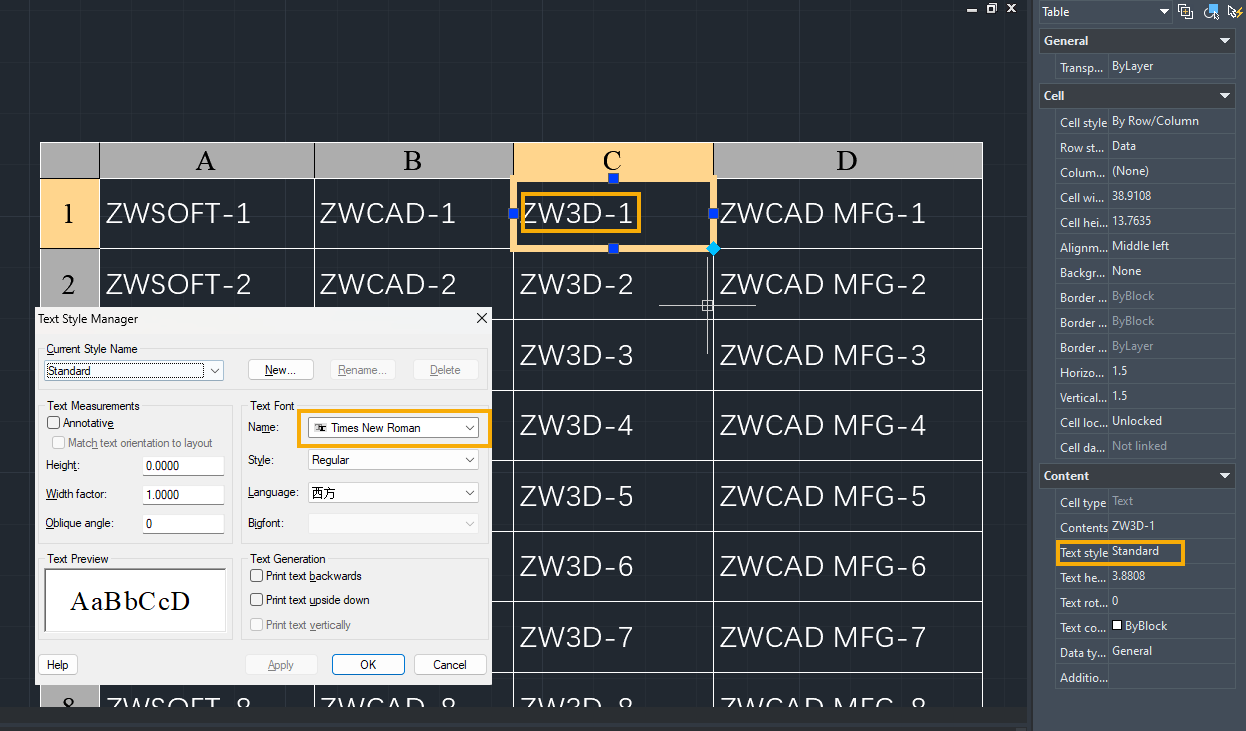Toggle Print text upside down checkbox
The image size is (1246, 731).
[257, 600]
